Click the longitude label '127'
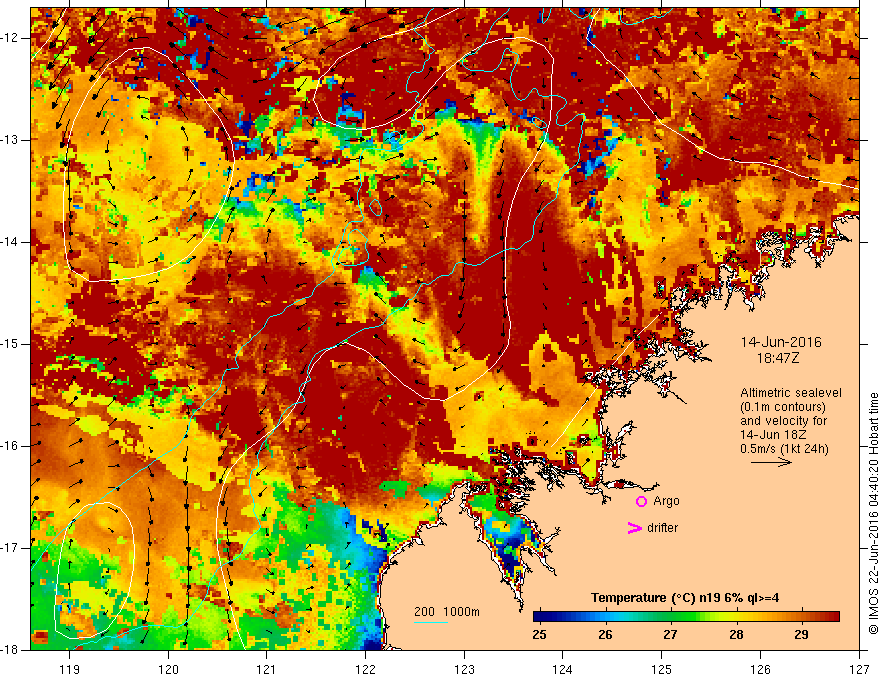Viewport: 880px width, 680px height. pos(859,669)
